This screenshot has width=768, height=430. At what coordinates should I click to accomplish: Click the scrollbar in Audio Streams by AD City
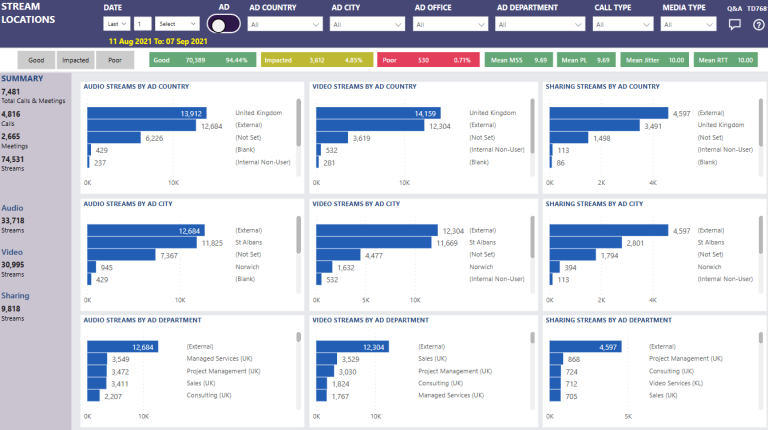point(298,235)
